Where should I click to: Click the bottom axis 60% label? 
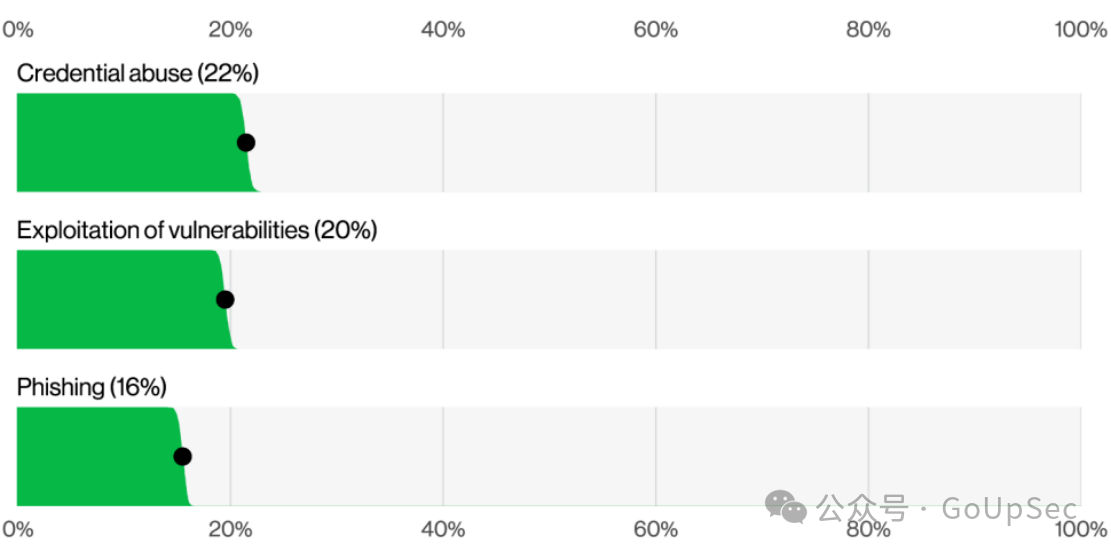[655, 530]
